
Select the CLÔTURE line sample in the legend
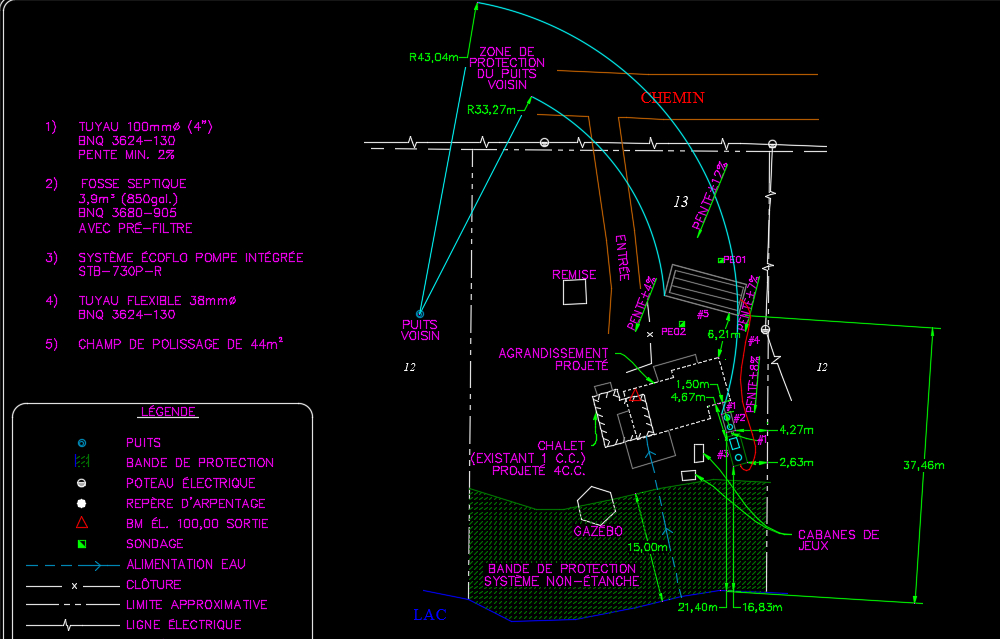pos(65,585)
